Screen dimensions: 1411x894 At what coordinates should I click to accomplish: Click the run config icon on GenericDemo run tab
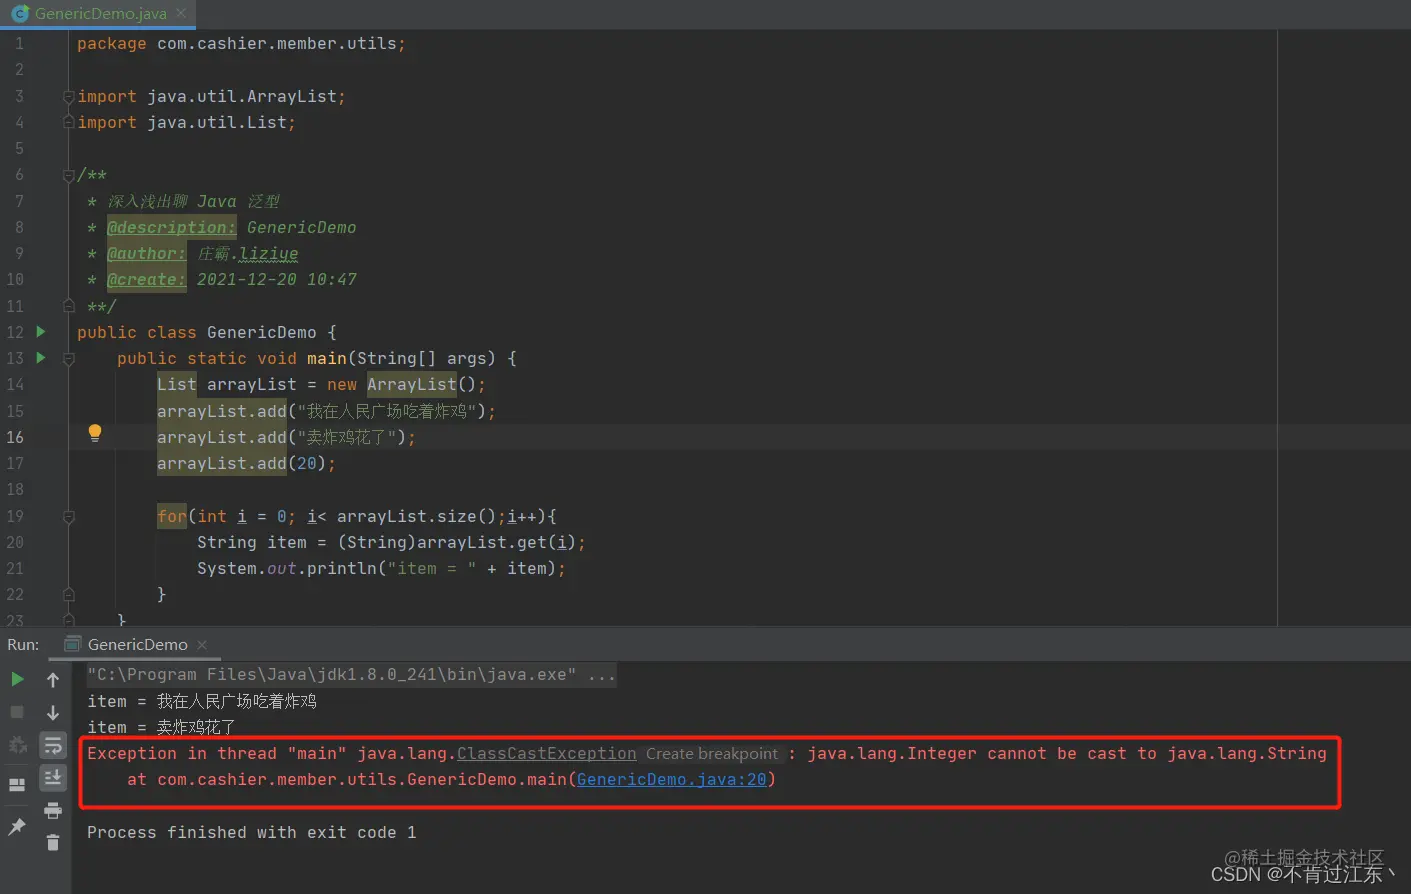coord(73,644)
